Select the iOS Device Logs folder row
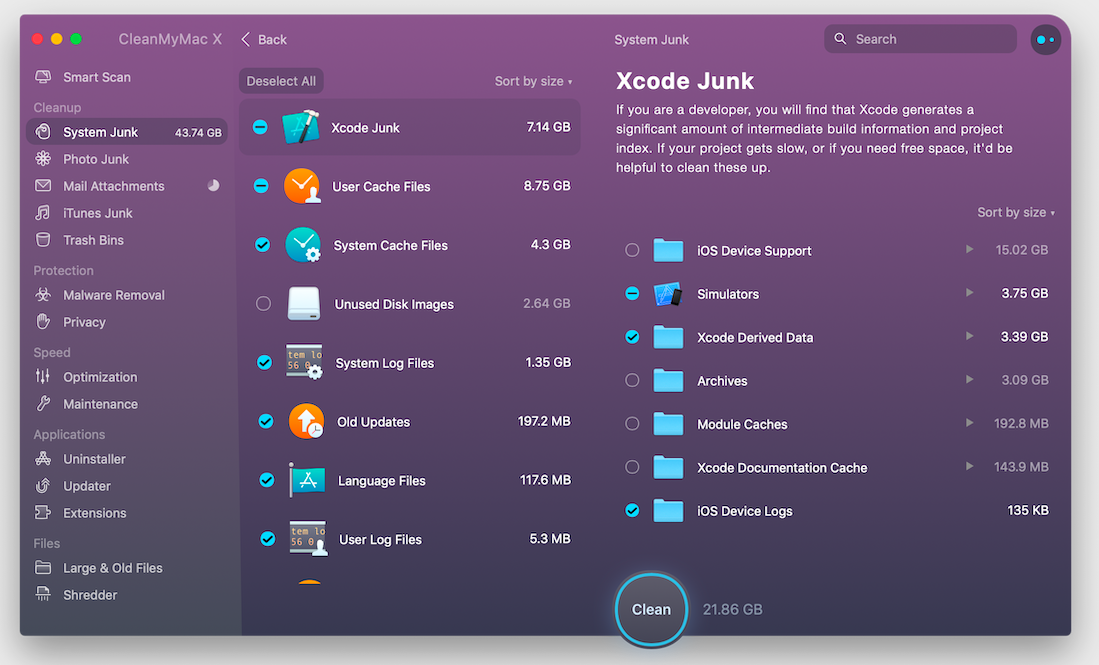 point(837,511)
